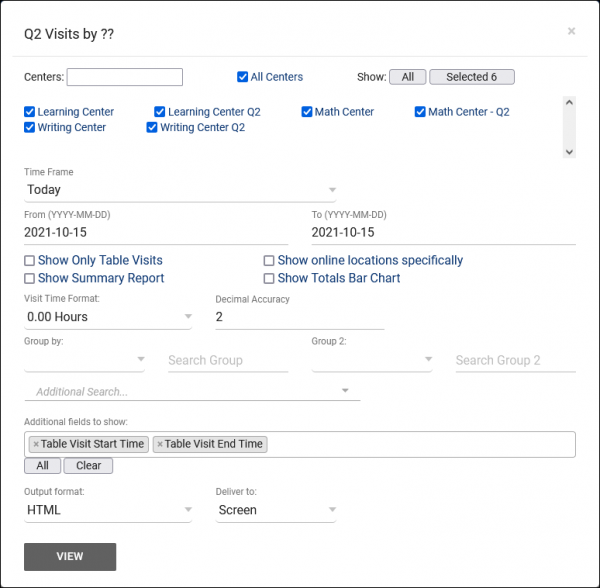The height and width of the screenshot is (588, 600).
Task: Check Show Totals Bar Chart option
Action: pyautogui.click(x=270, y=279)
